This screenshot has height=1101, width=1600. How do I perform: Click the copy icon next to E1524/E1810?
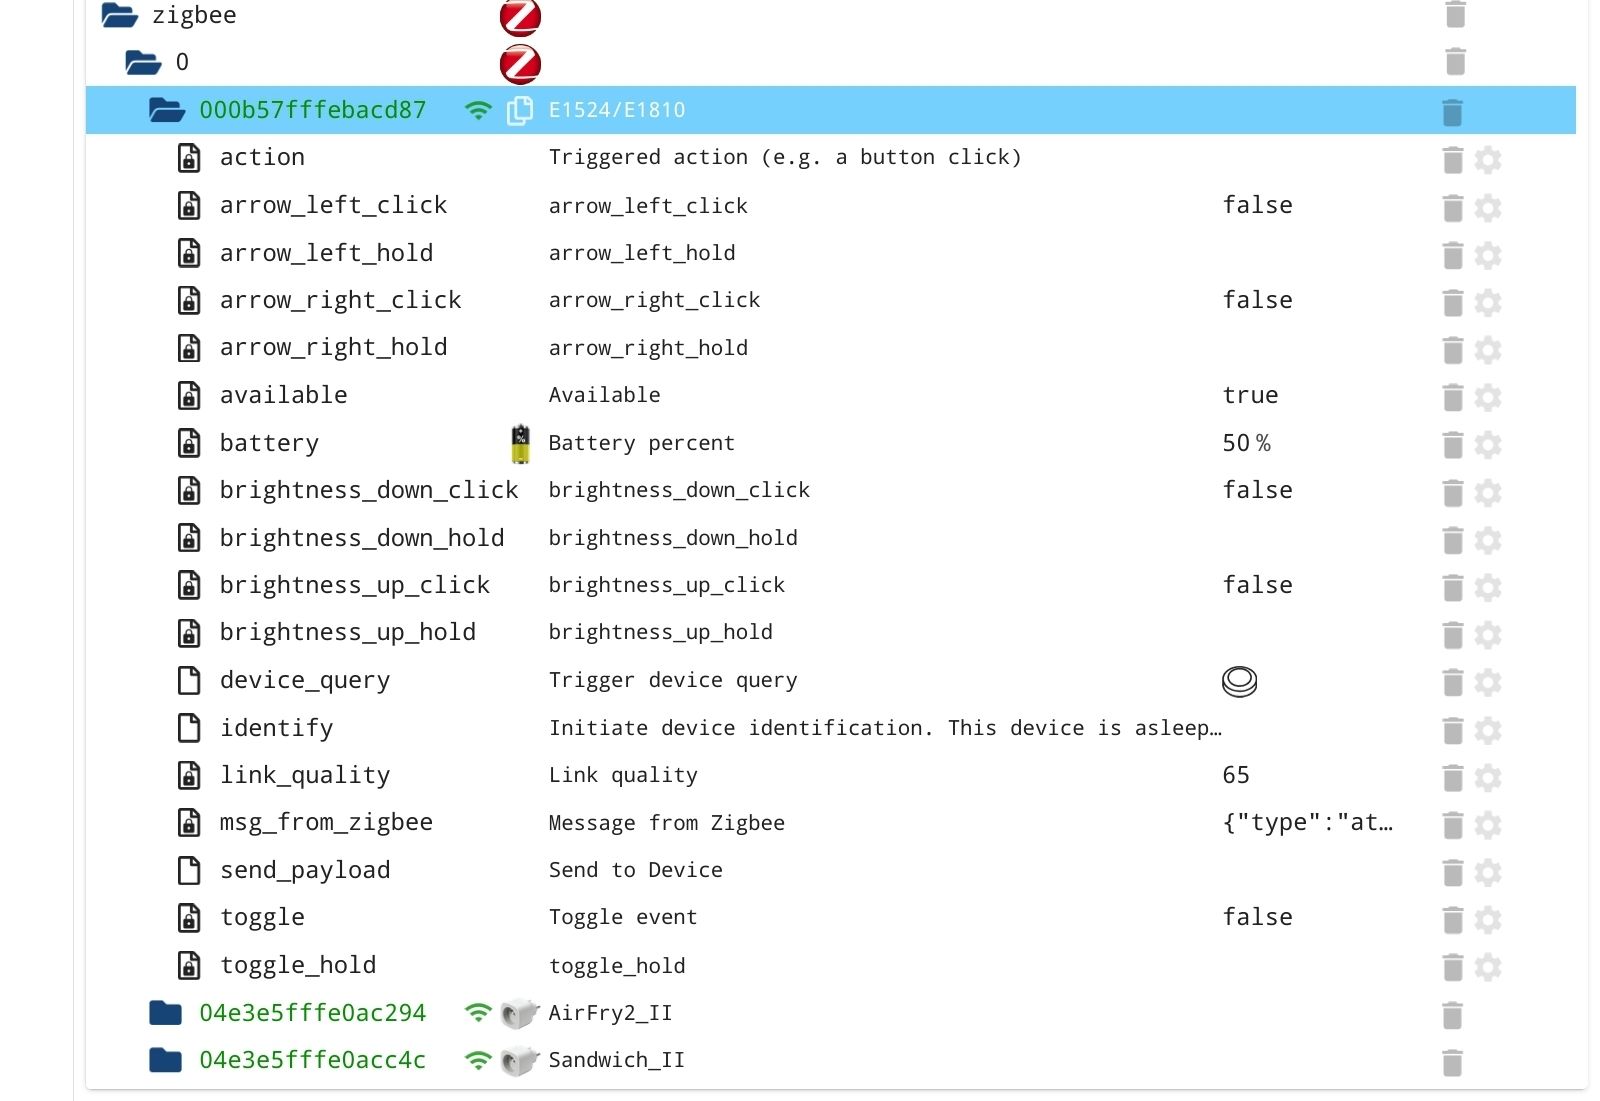[519, 110]
